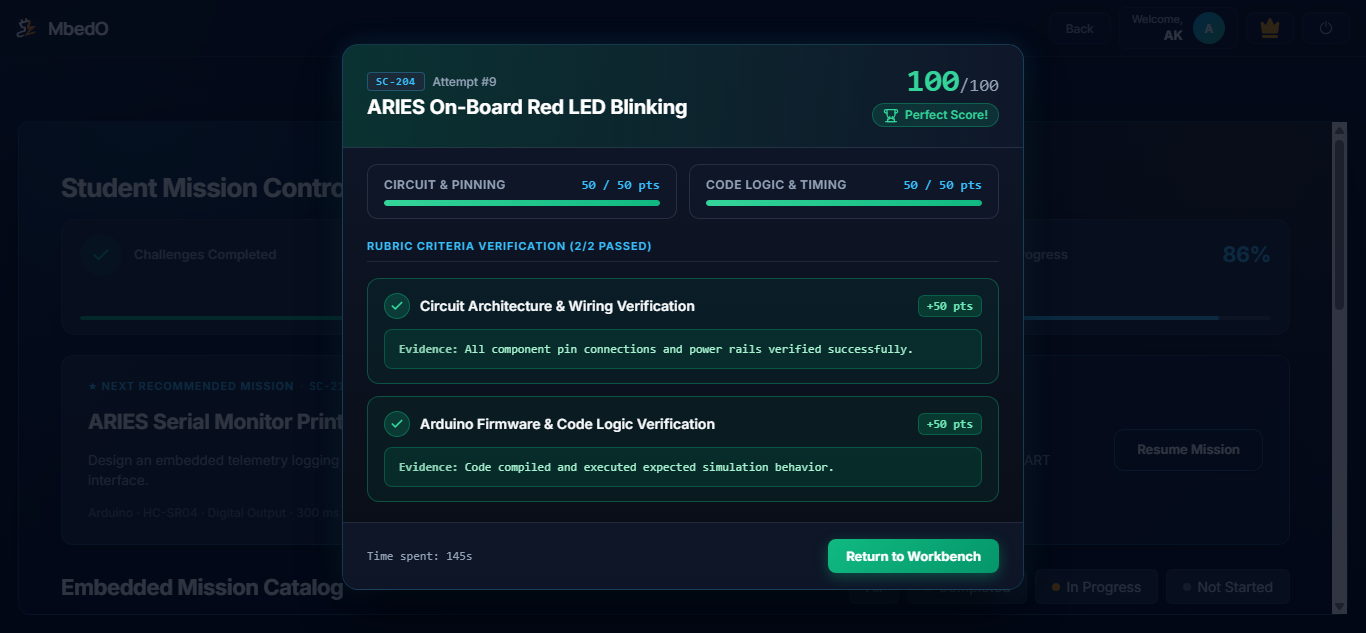
Task: Click the power logout icon
Action: point(1326,29)
